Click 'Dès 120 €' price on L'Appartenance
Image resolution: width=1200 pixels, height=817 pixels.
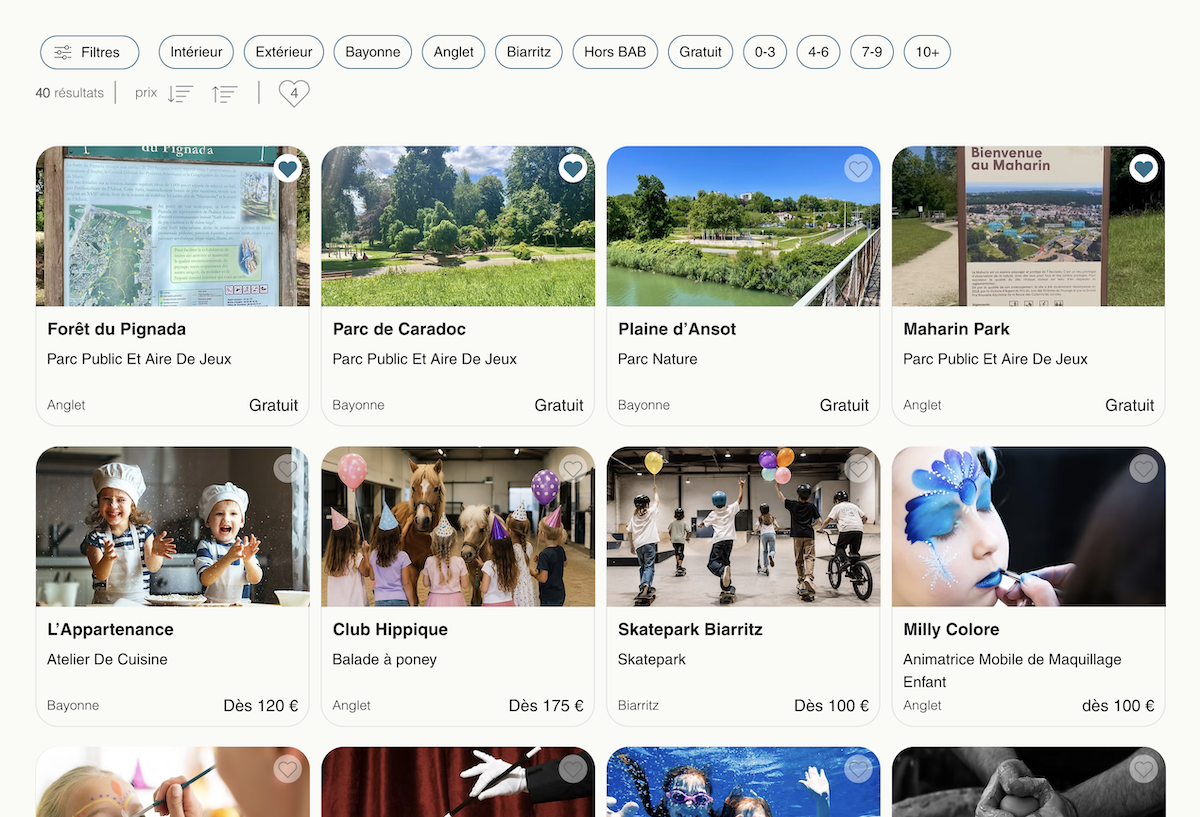pyautogui.click(x=261, y=705)
